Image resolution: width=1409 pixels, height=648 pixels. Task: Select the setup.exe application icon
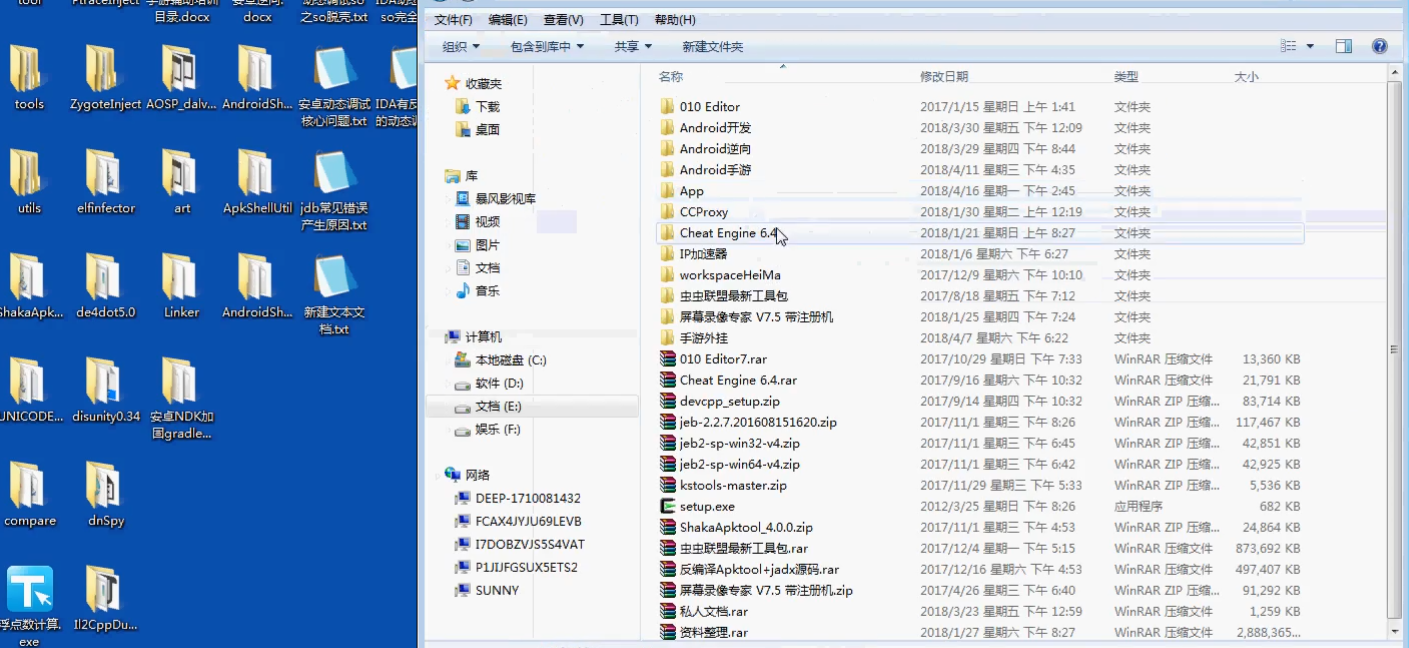click(x=668, y=506)
